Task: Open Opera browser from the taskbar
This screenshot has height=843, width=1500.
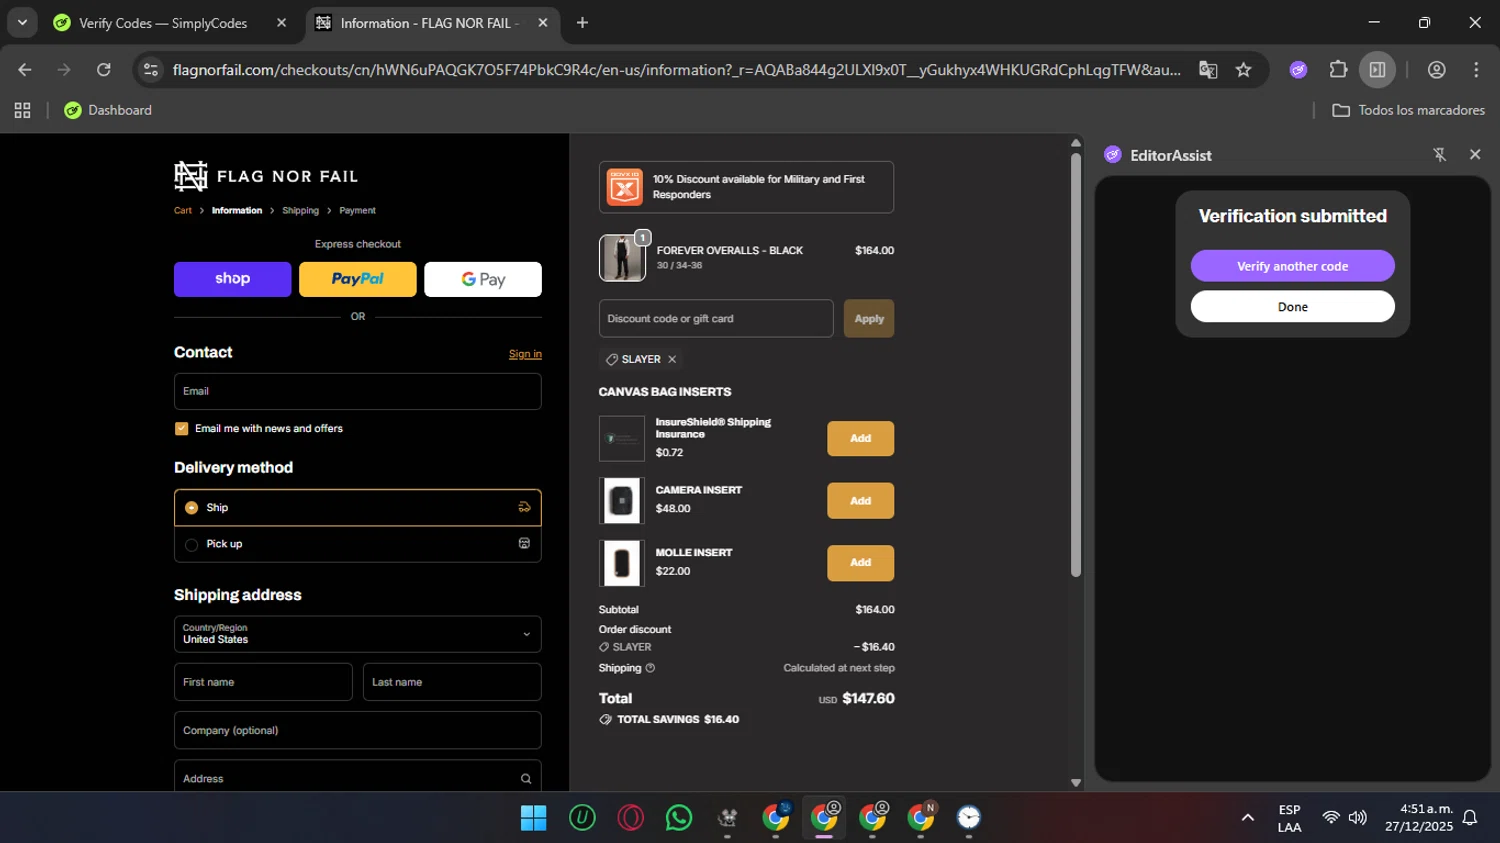Action: pos(631,818)
